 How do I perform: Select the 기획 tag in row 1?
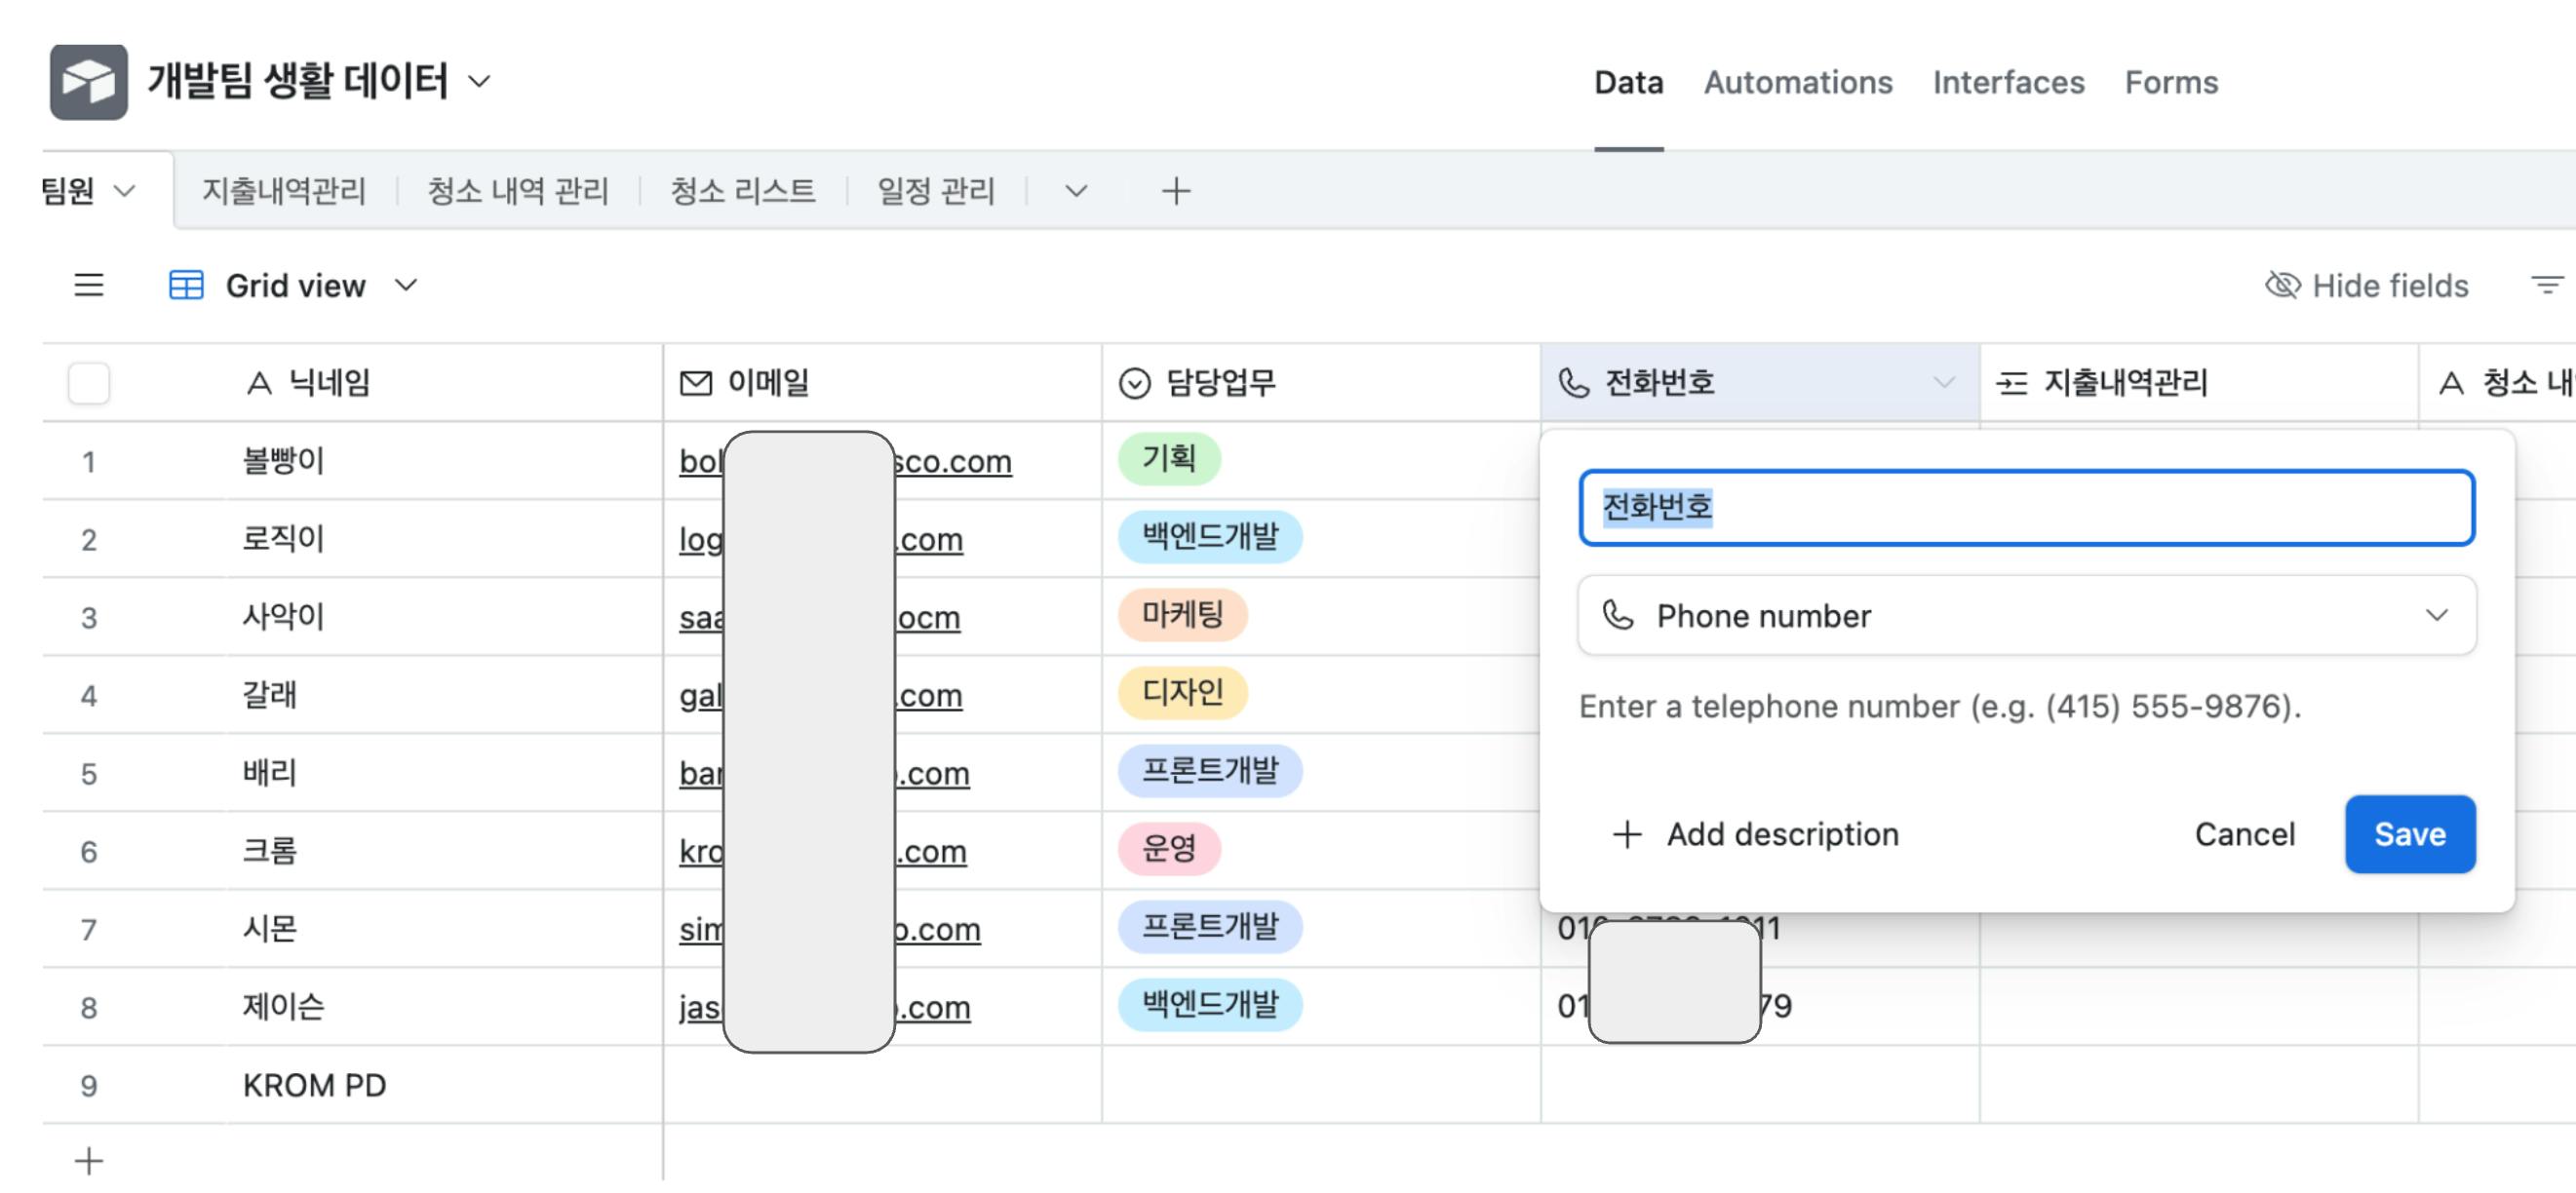[x=1169, y=459]
